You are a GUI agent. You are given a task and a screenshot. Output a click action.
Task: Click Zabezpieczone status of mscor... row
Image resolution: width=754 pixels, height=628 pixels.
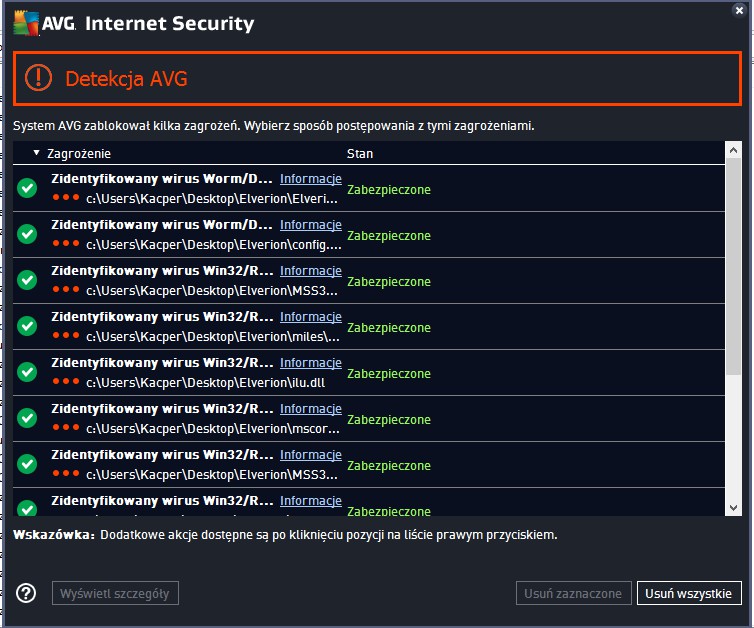click(x=389, y=419)
